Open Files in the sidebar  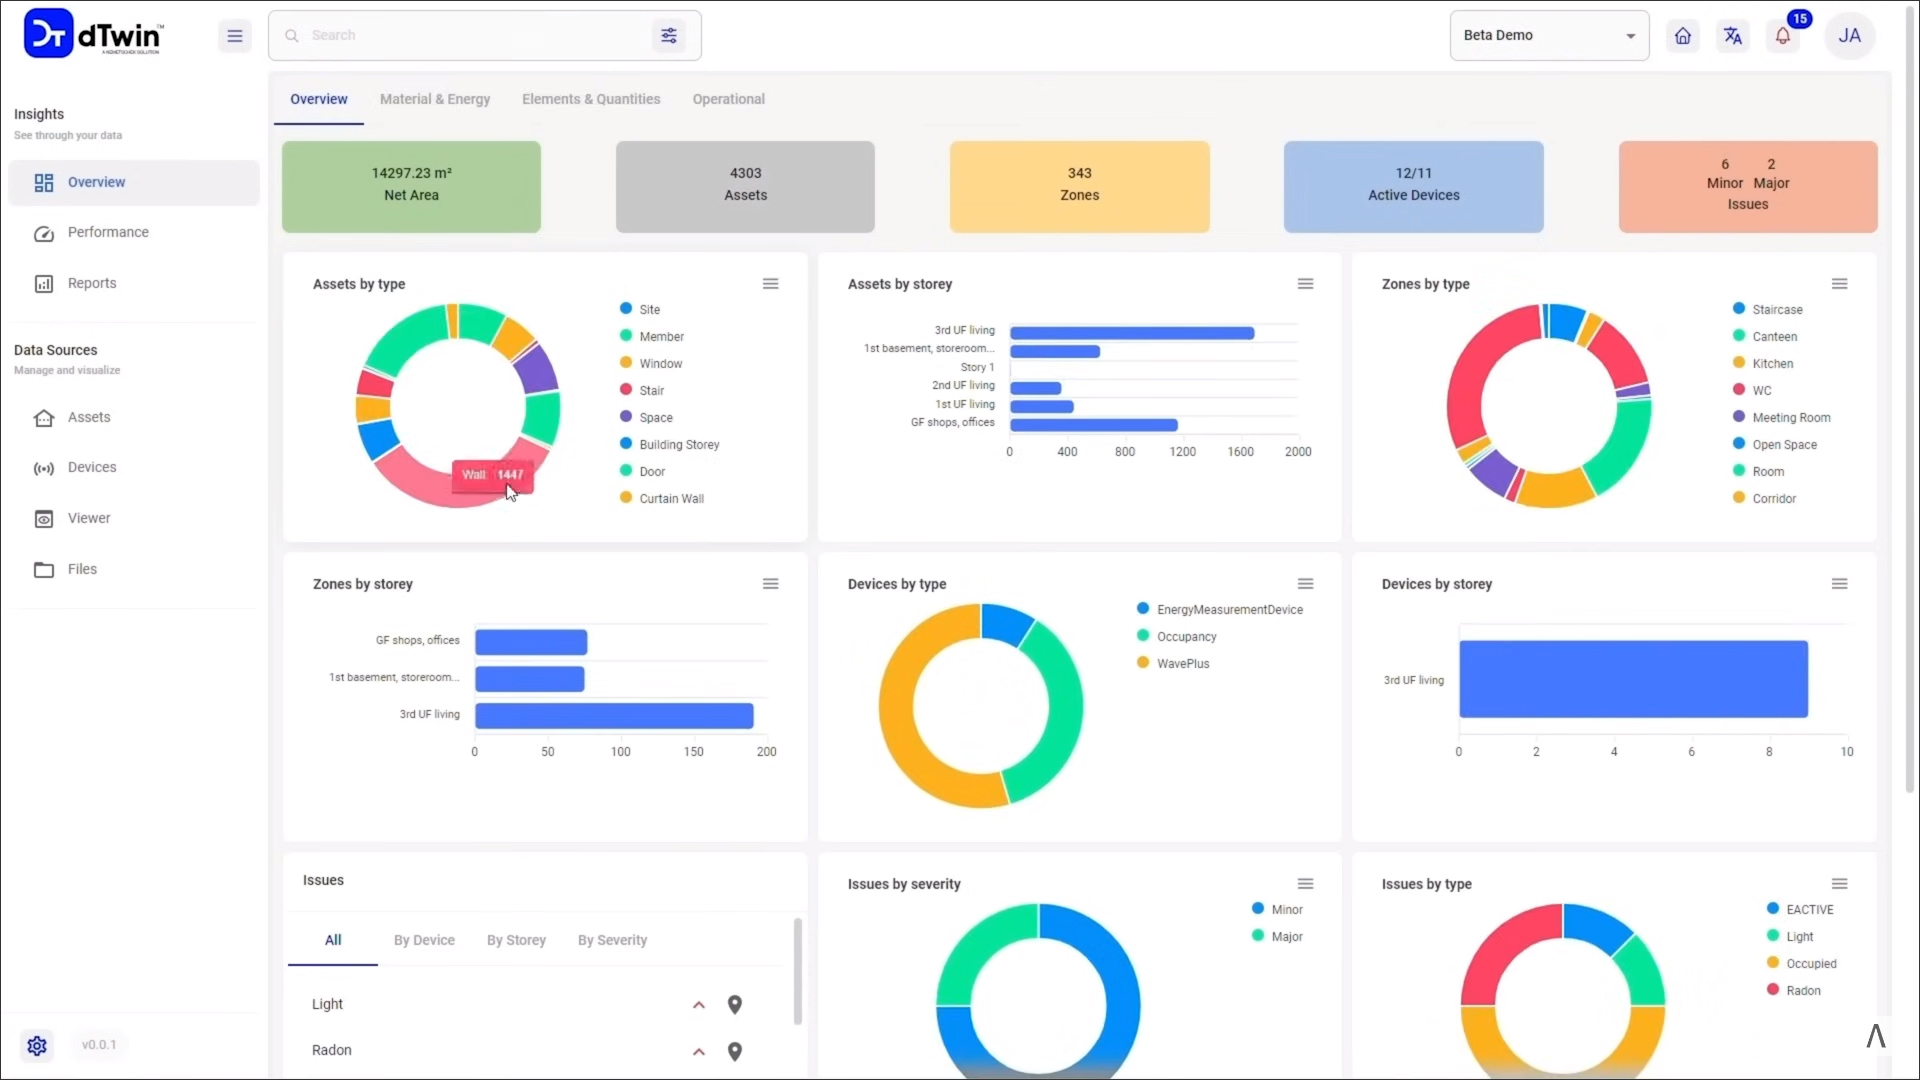(134, 570)
